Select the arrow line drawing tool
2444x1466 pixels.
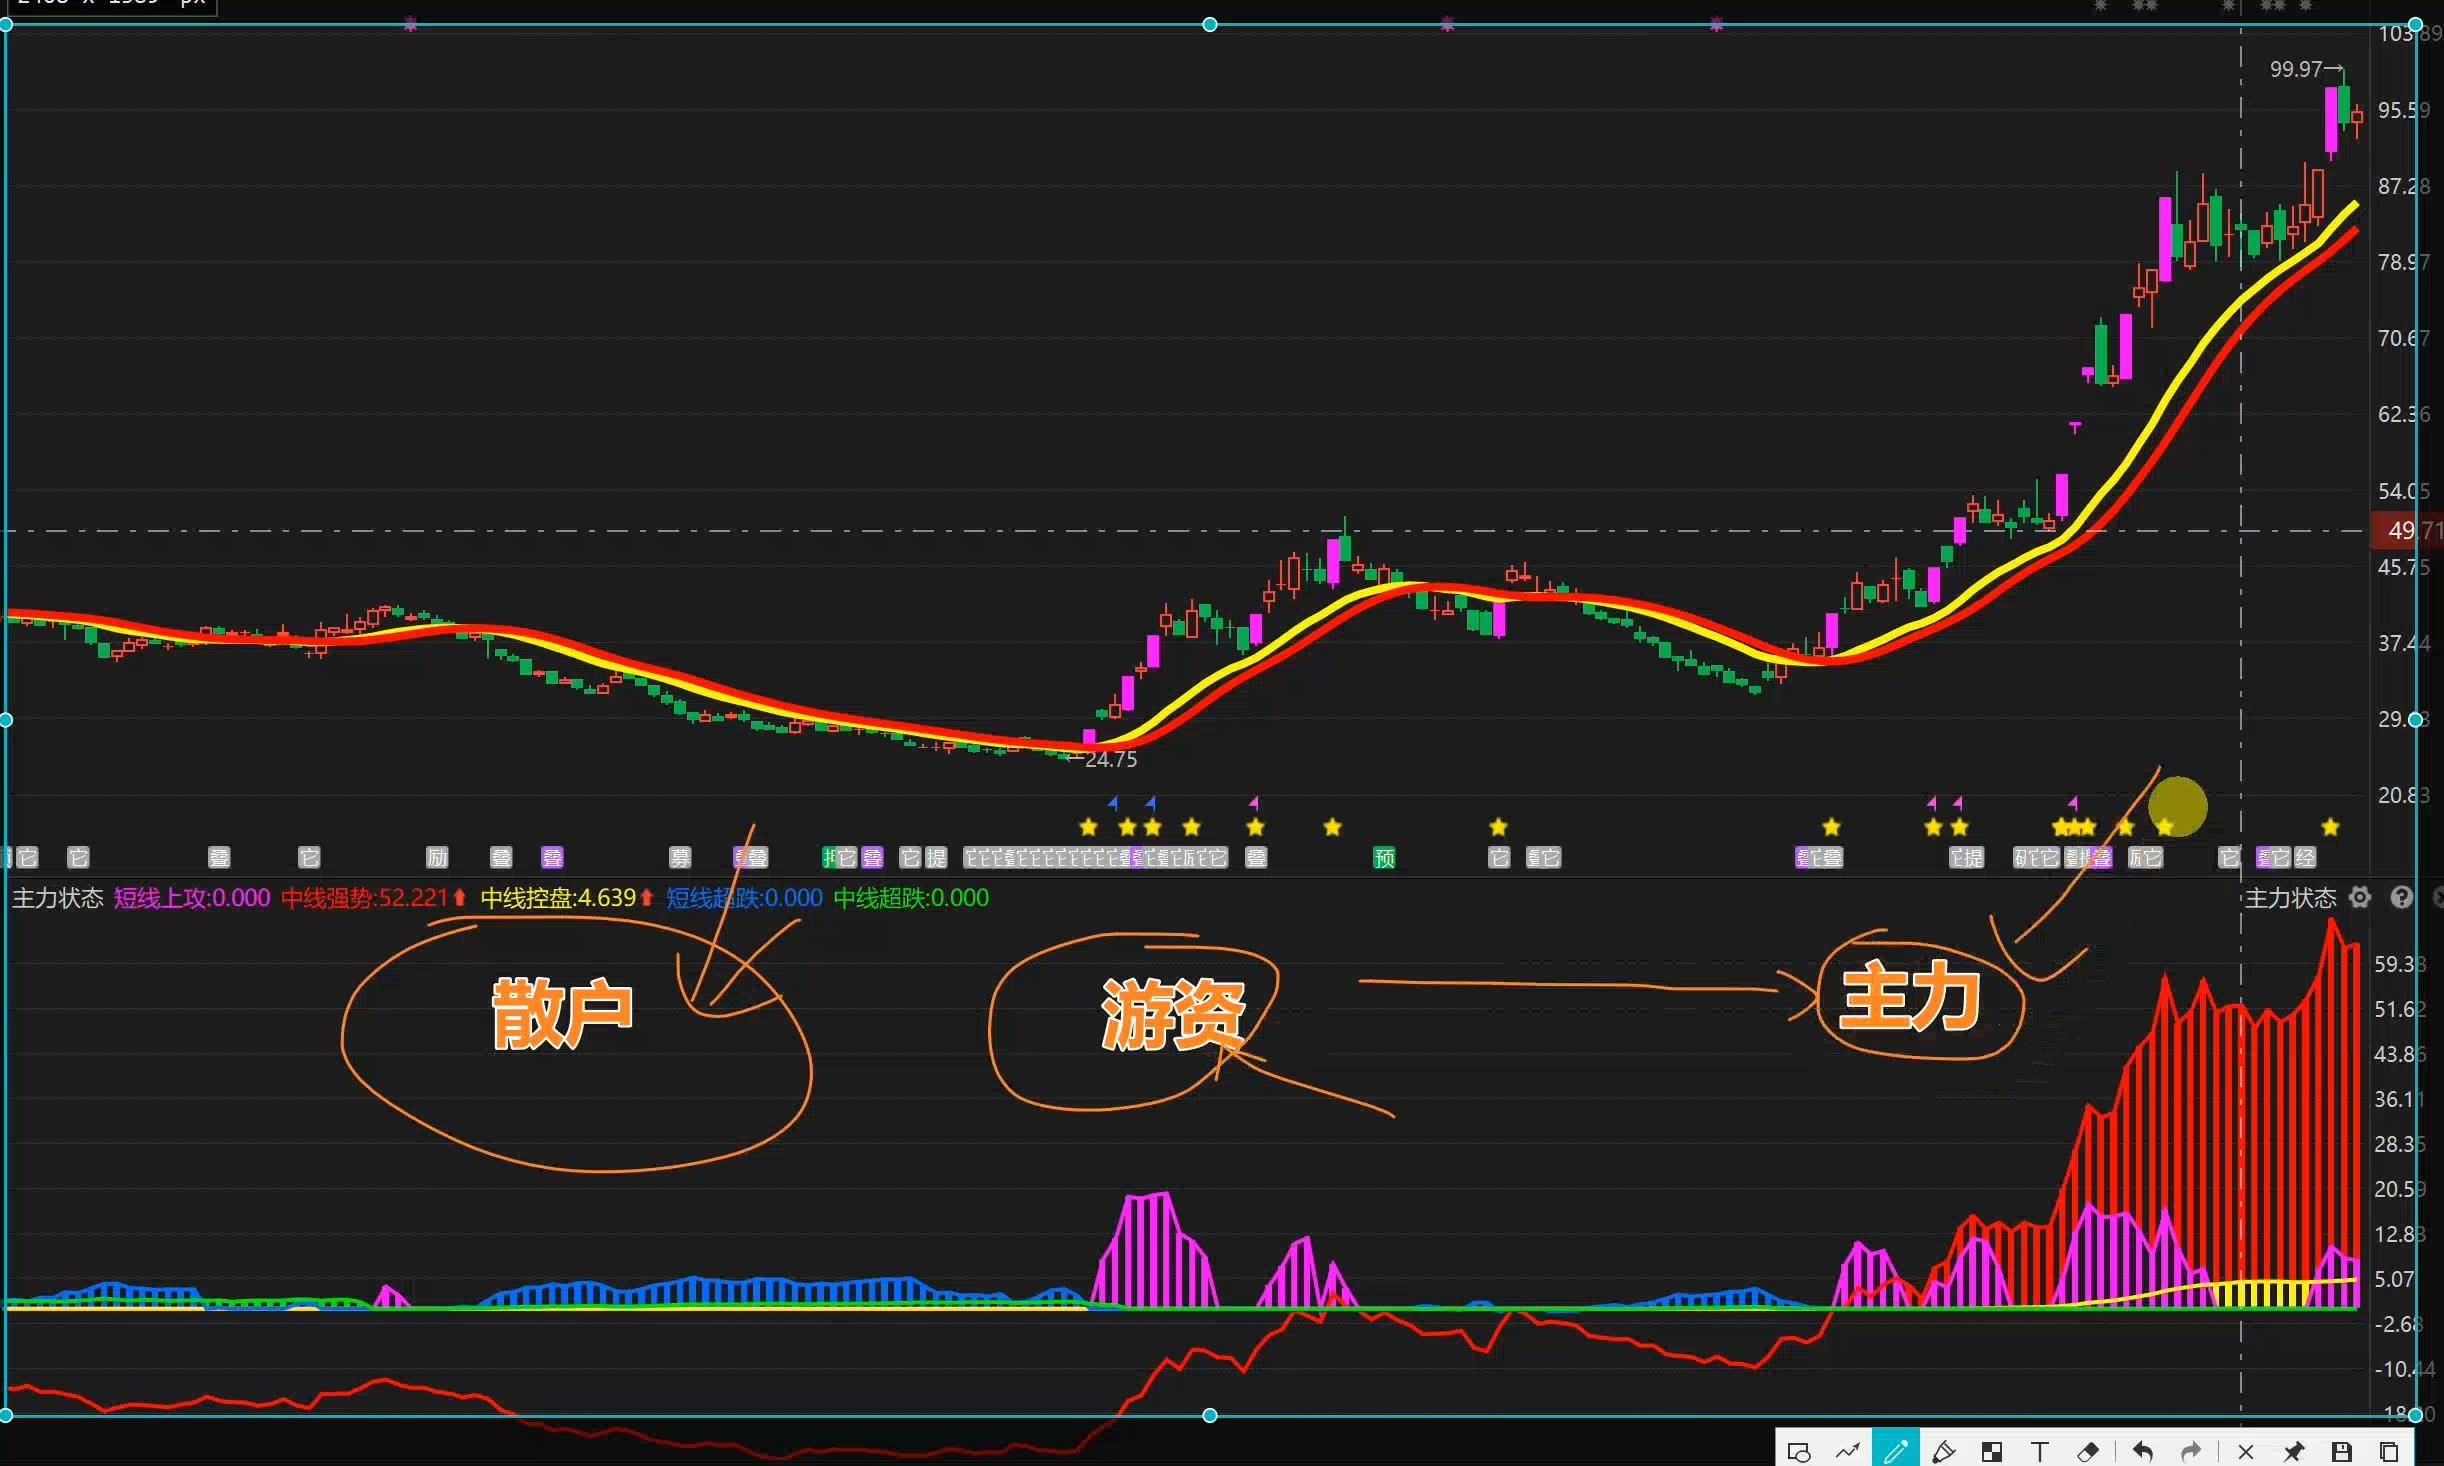(x=1847, y=1452)
